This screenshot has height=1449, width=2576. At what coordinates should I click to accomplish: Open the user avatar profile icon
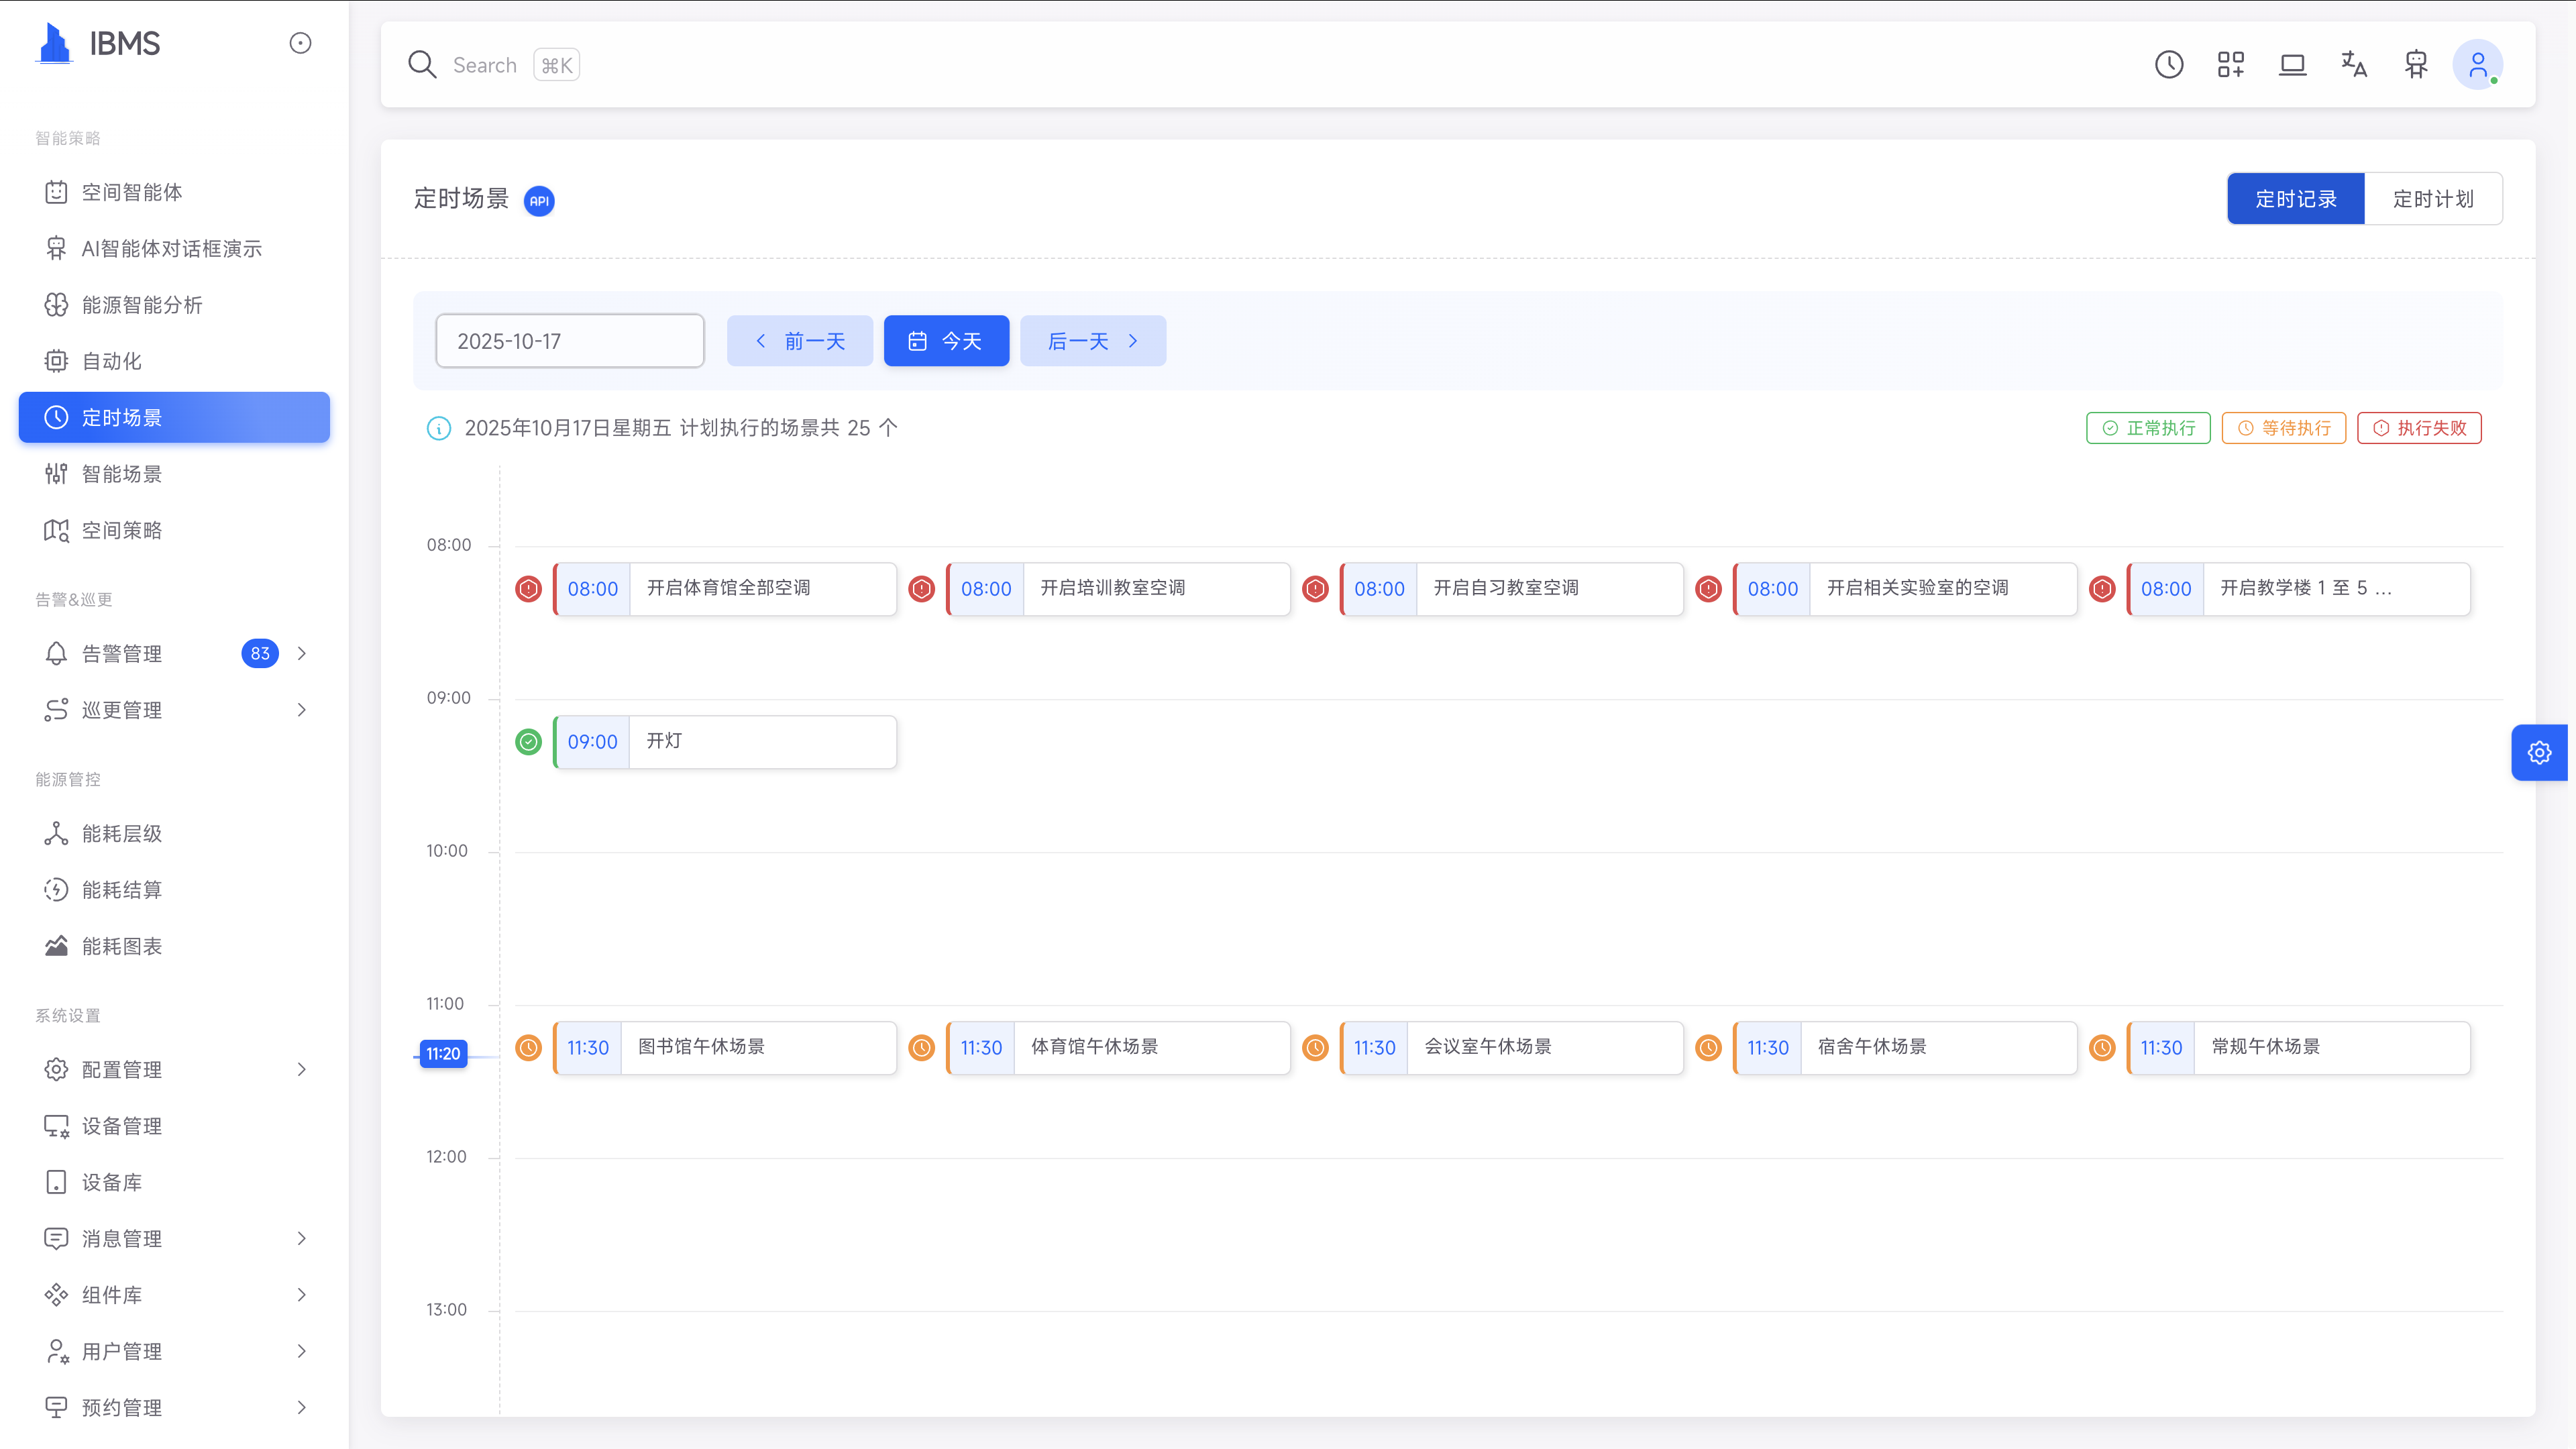point(2477,65)
